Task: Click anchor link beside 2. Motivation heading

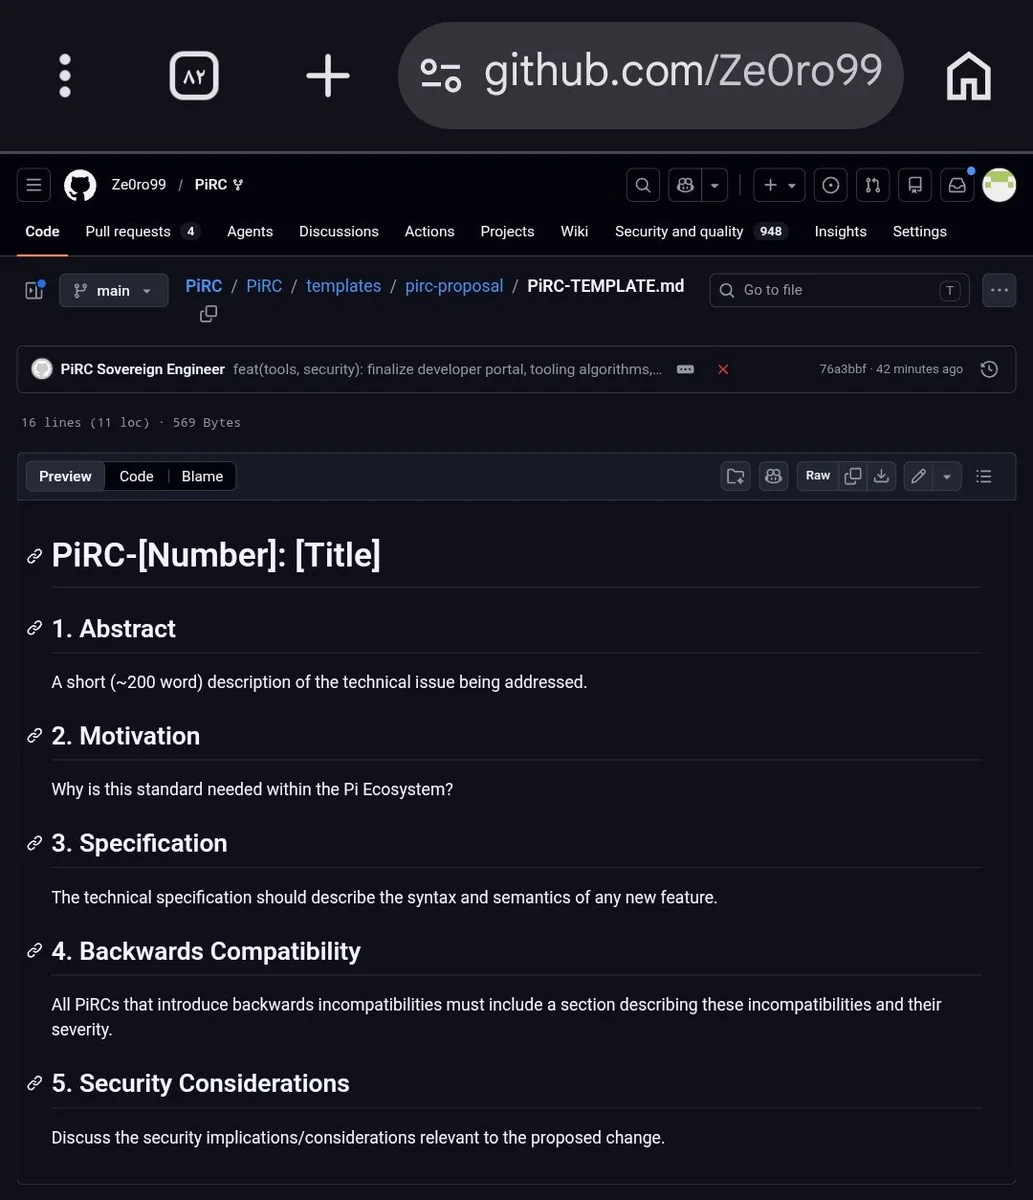Action: (34, 736)
